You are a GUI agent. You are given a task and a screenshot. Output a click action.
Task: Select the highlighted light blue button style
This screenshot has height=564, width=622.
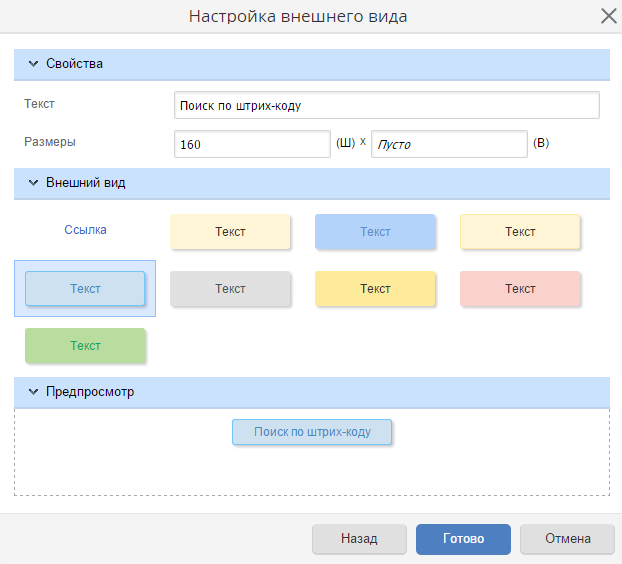85,288
